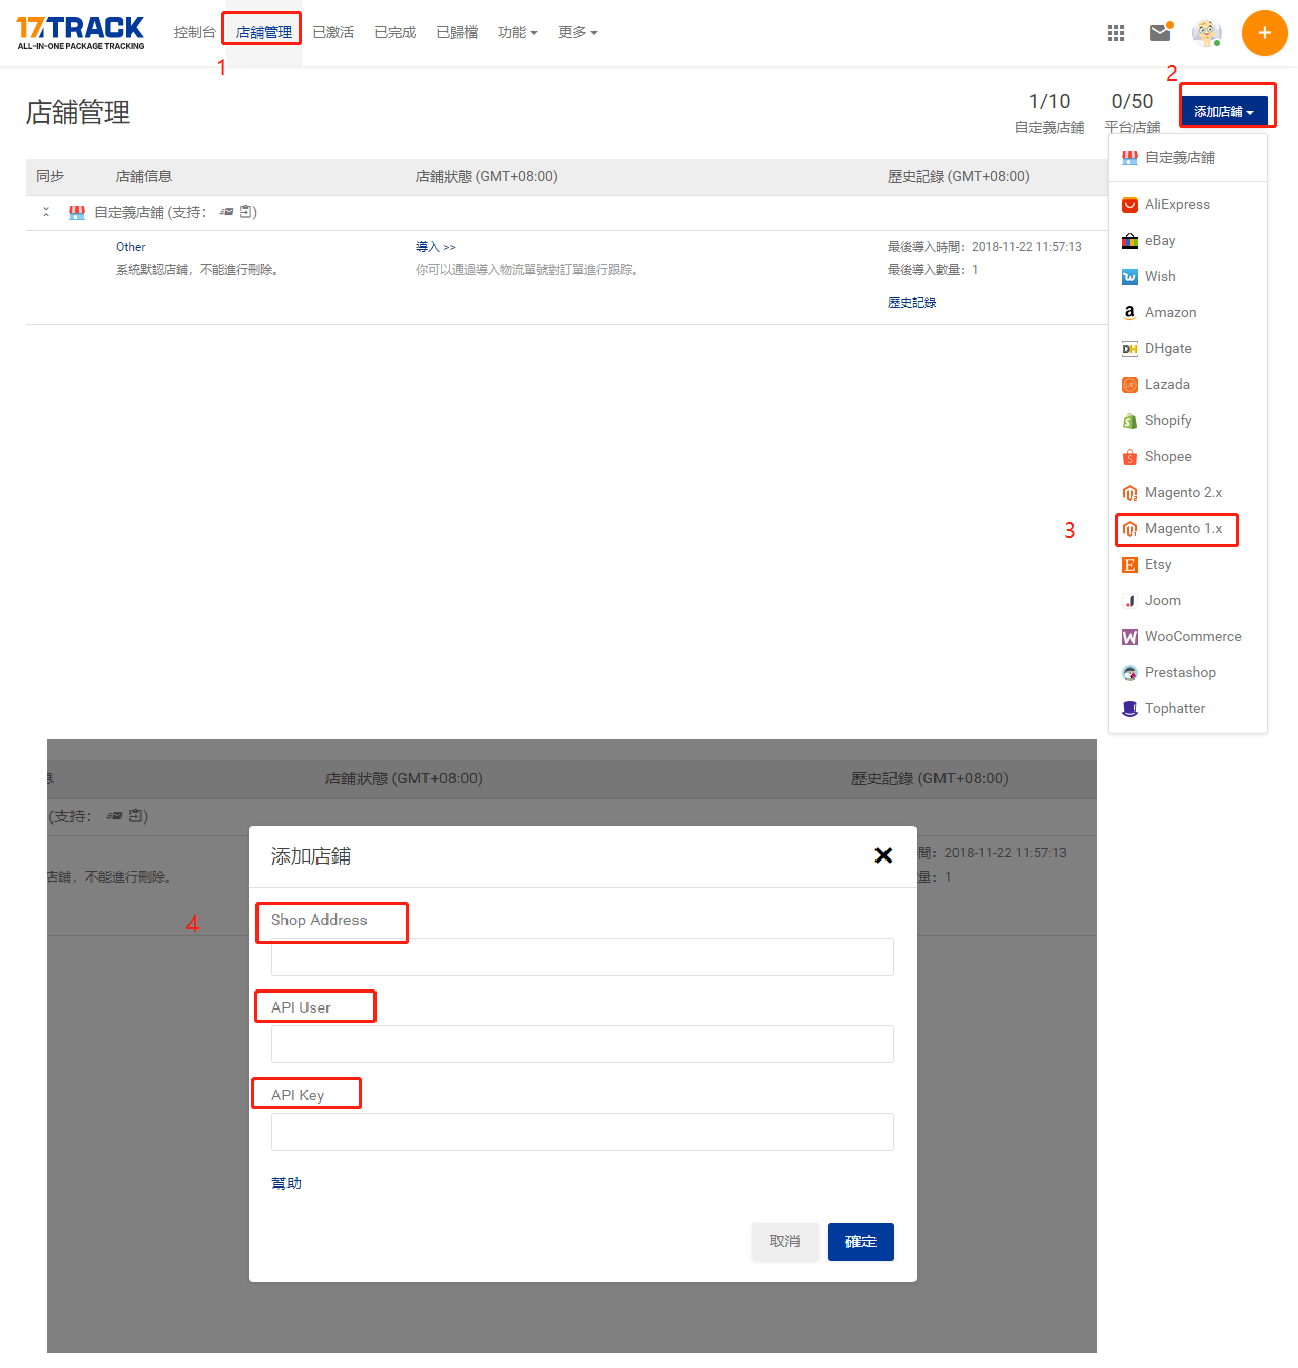
Task: Open the 歷史記錄 link in Other row
Action: click(x=912, y=303)
